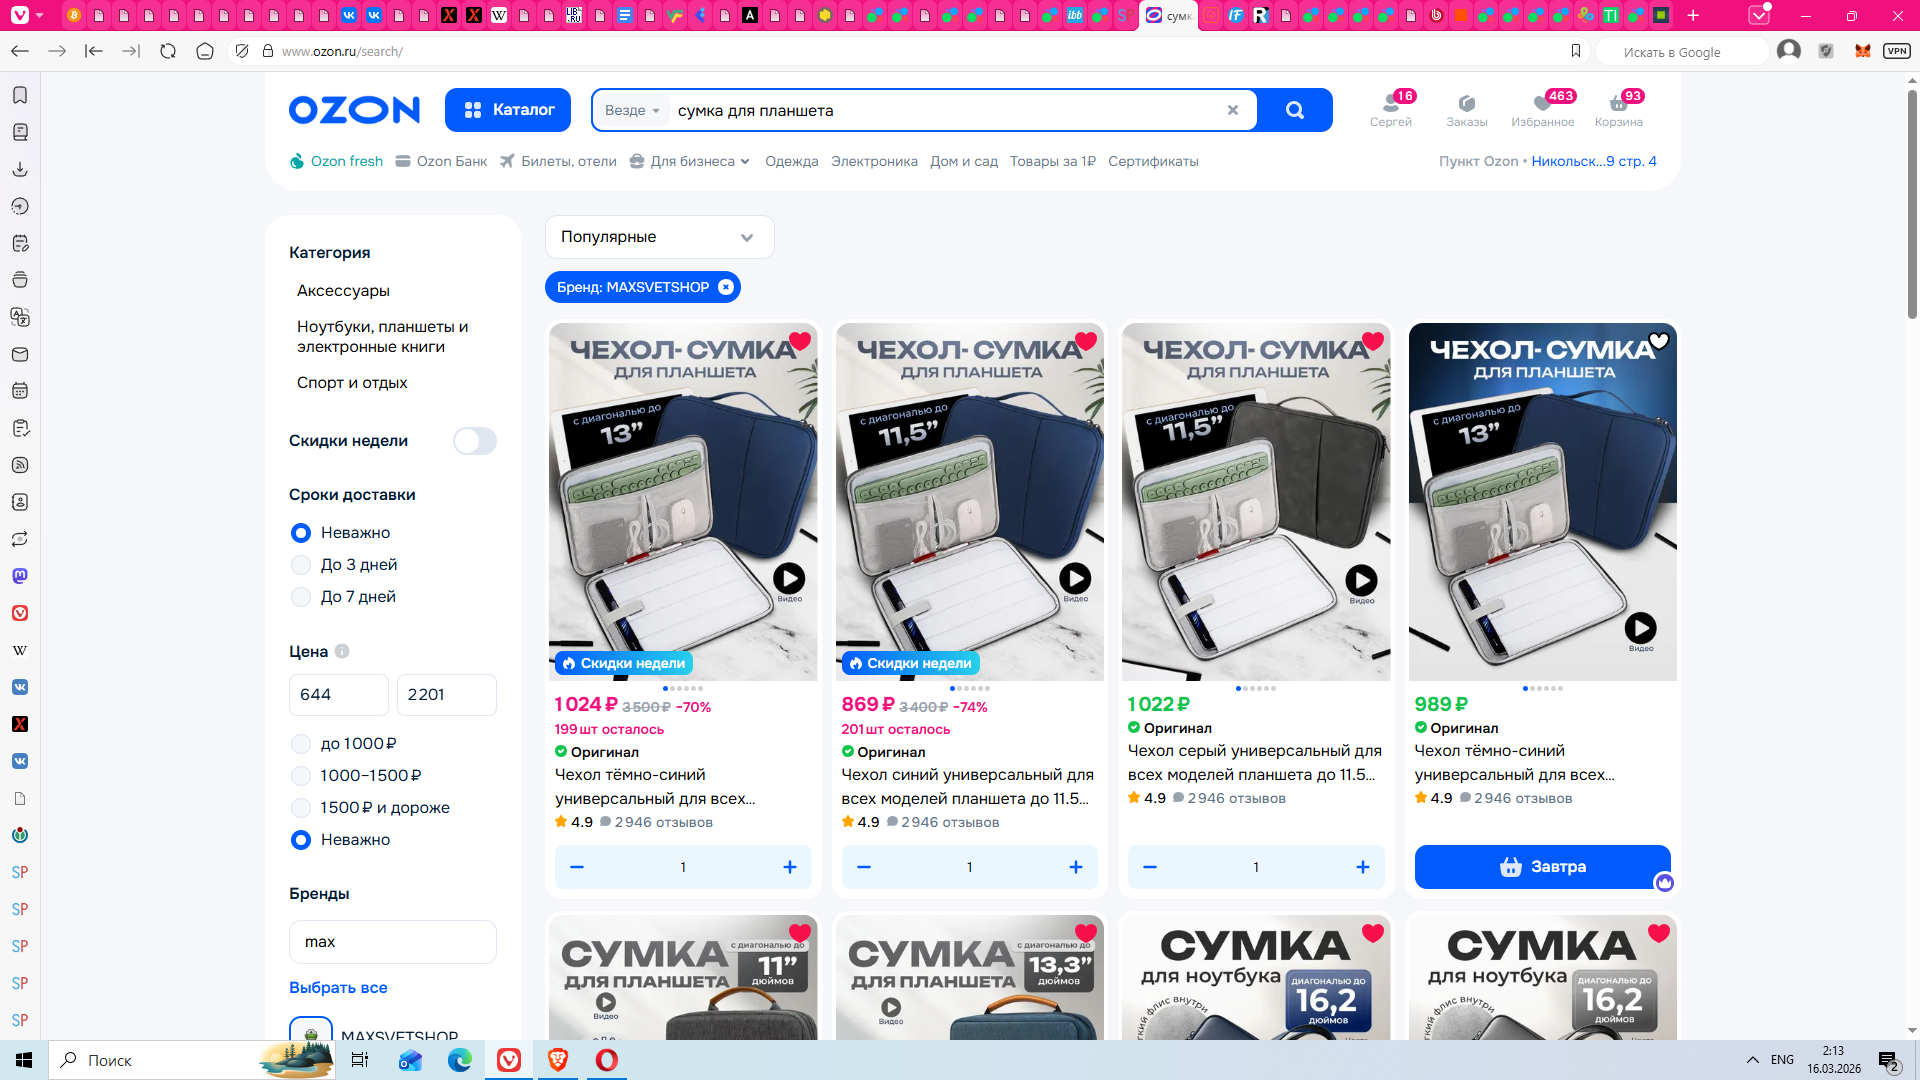This screenshot has height=1080, width=1920.
Task: Open the Корзина cart icon
Action: 1618,104
